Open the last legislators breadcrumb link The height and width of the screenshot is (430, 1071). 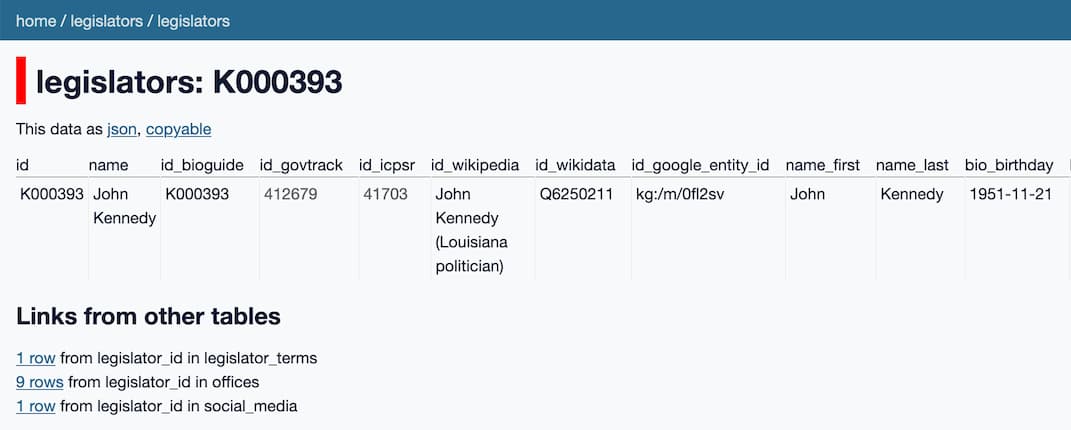[x=193, y=21]
